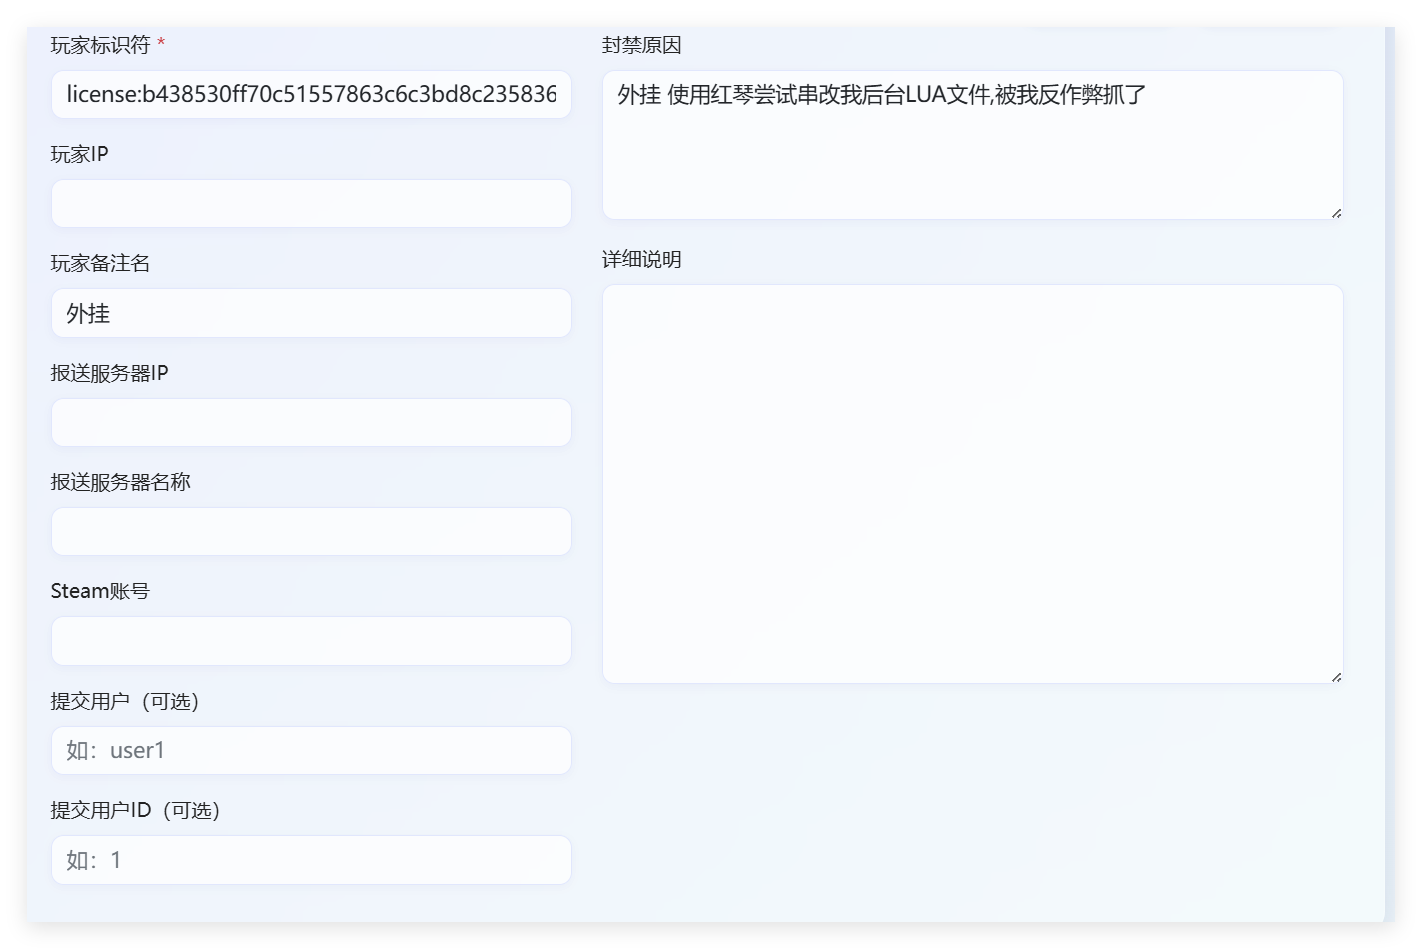Click the 玩家备注名 label text
Screen dimensions: 1422x949
100,263
